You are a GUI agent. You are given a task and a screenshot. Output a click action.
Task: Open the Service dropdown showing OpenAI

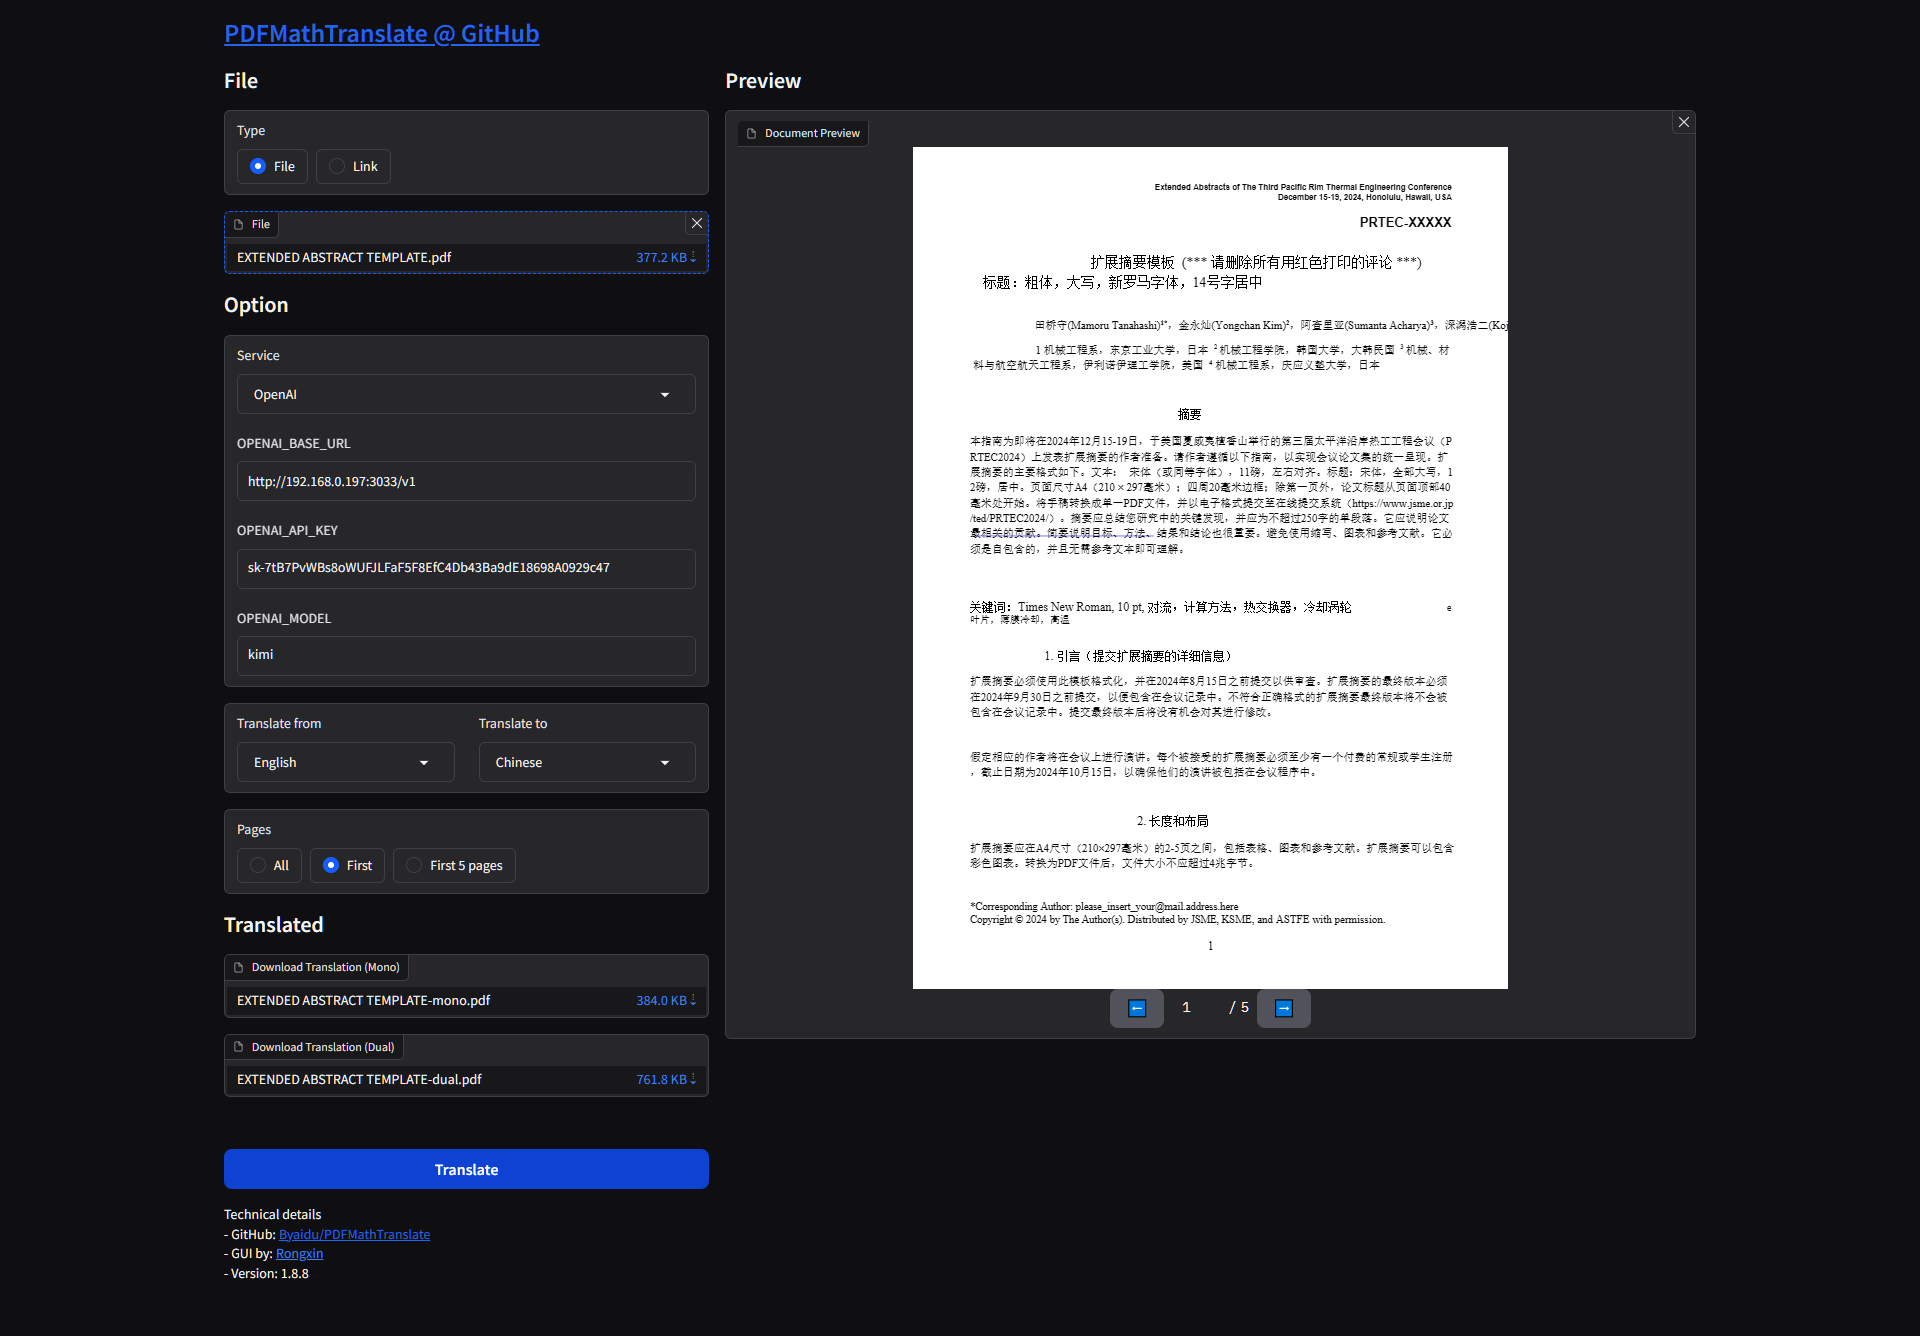466,394
